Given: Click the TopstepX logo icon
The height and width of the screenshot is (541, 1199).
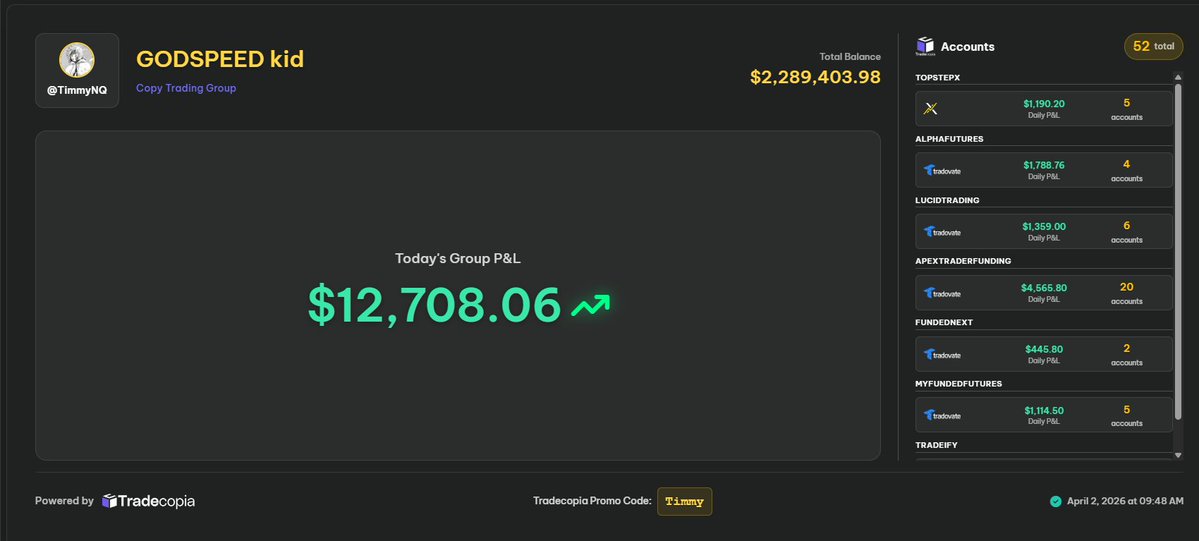Looking at the screenshot, I should click(931, 109).
